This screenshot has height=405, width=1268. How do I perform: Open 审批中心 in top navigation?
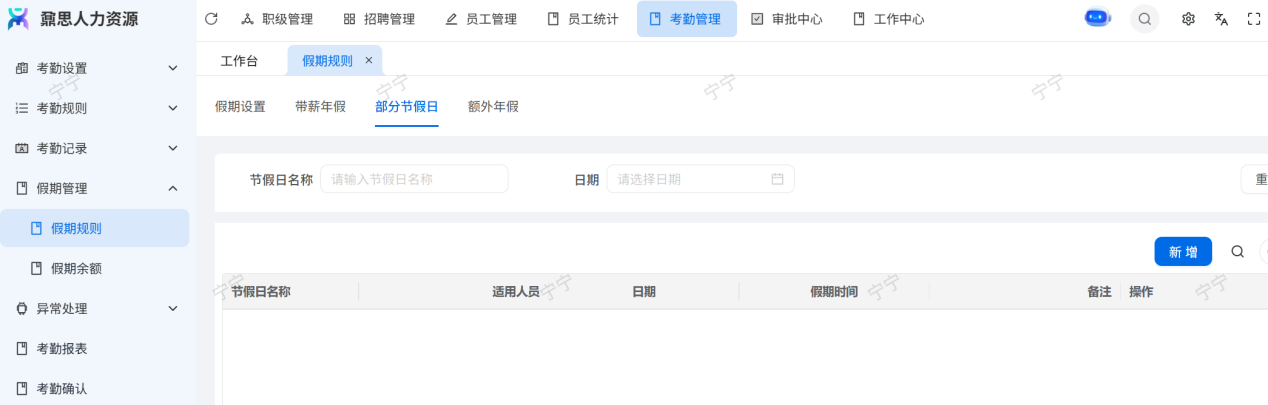(x=786, y=19)
